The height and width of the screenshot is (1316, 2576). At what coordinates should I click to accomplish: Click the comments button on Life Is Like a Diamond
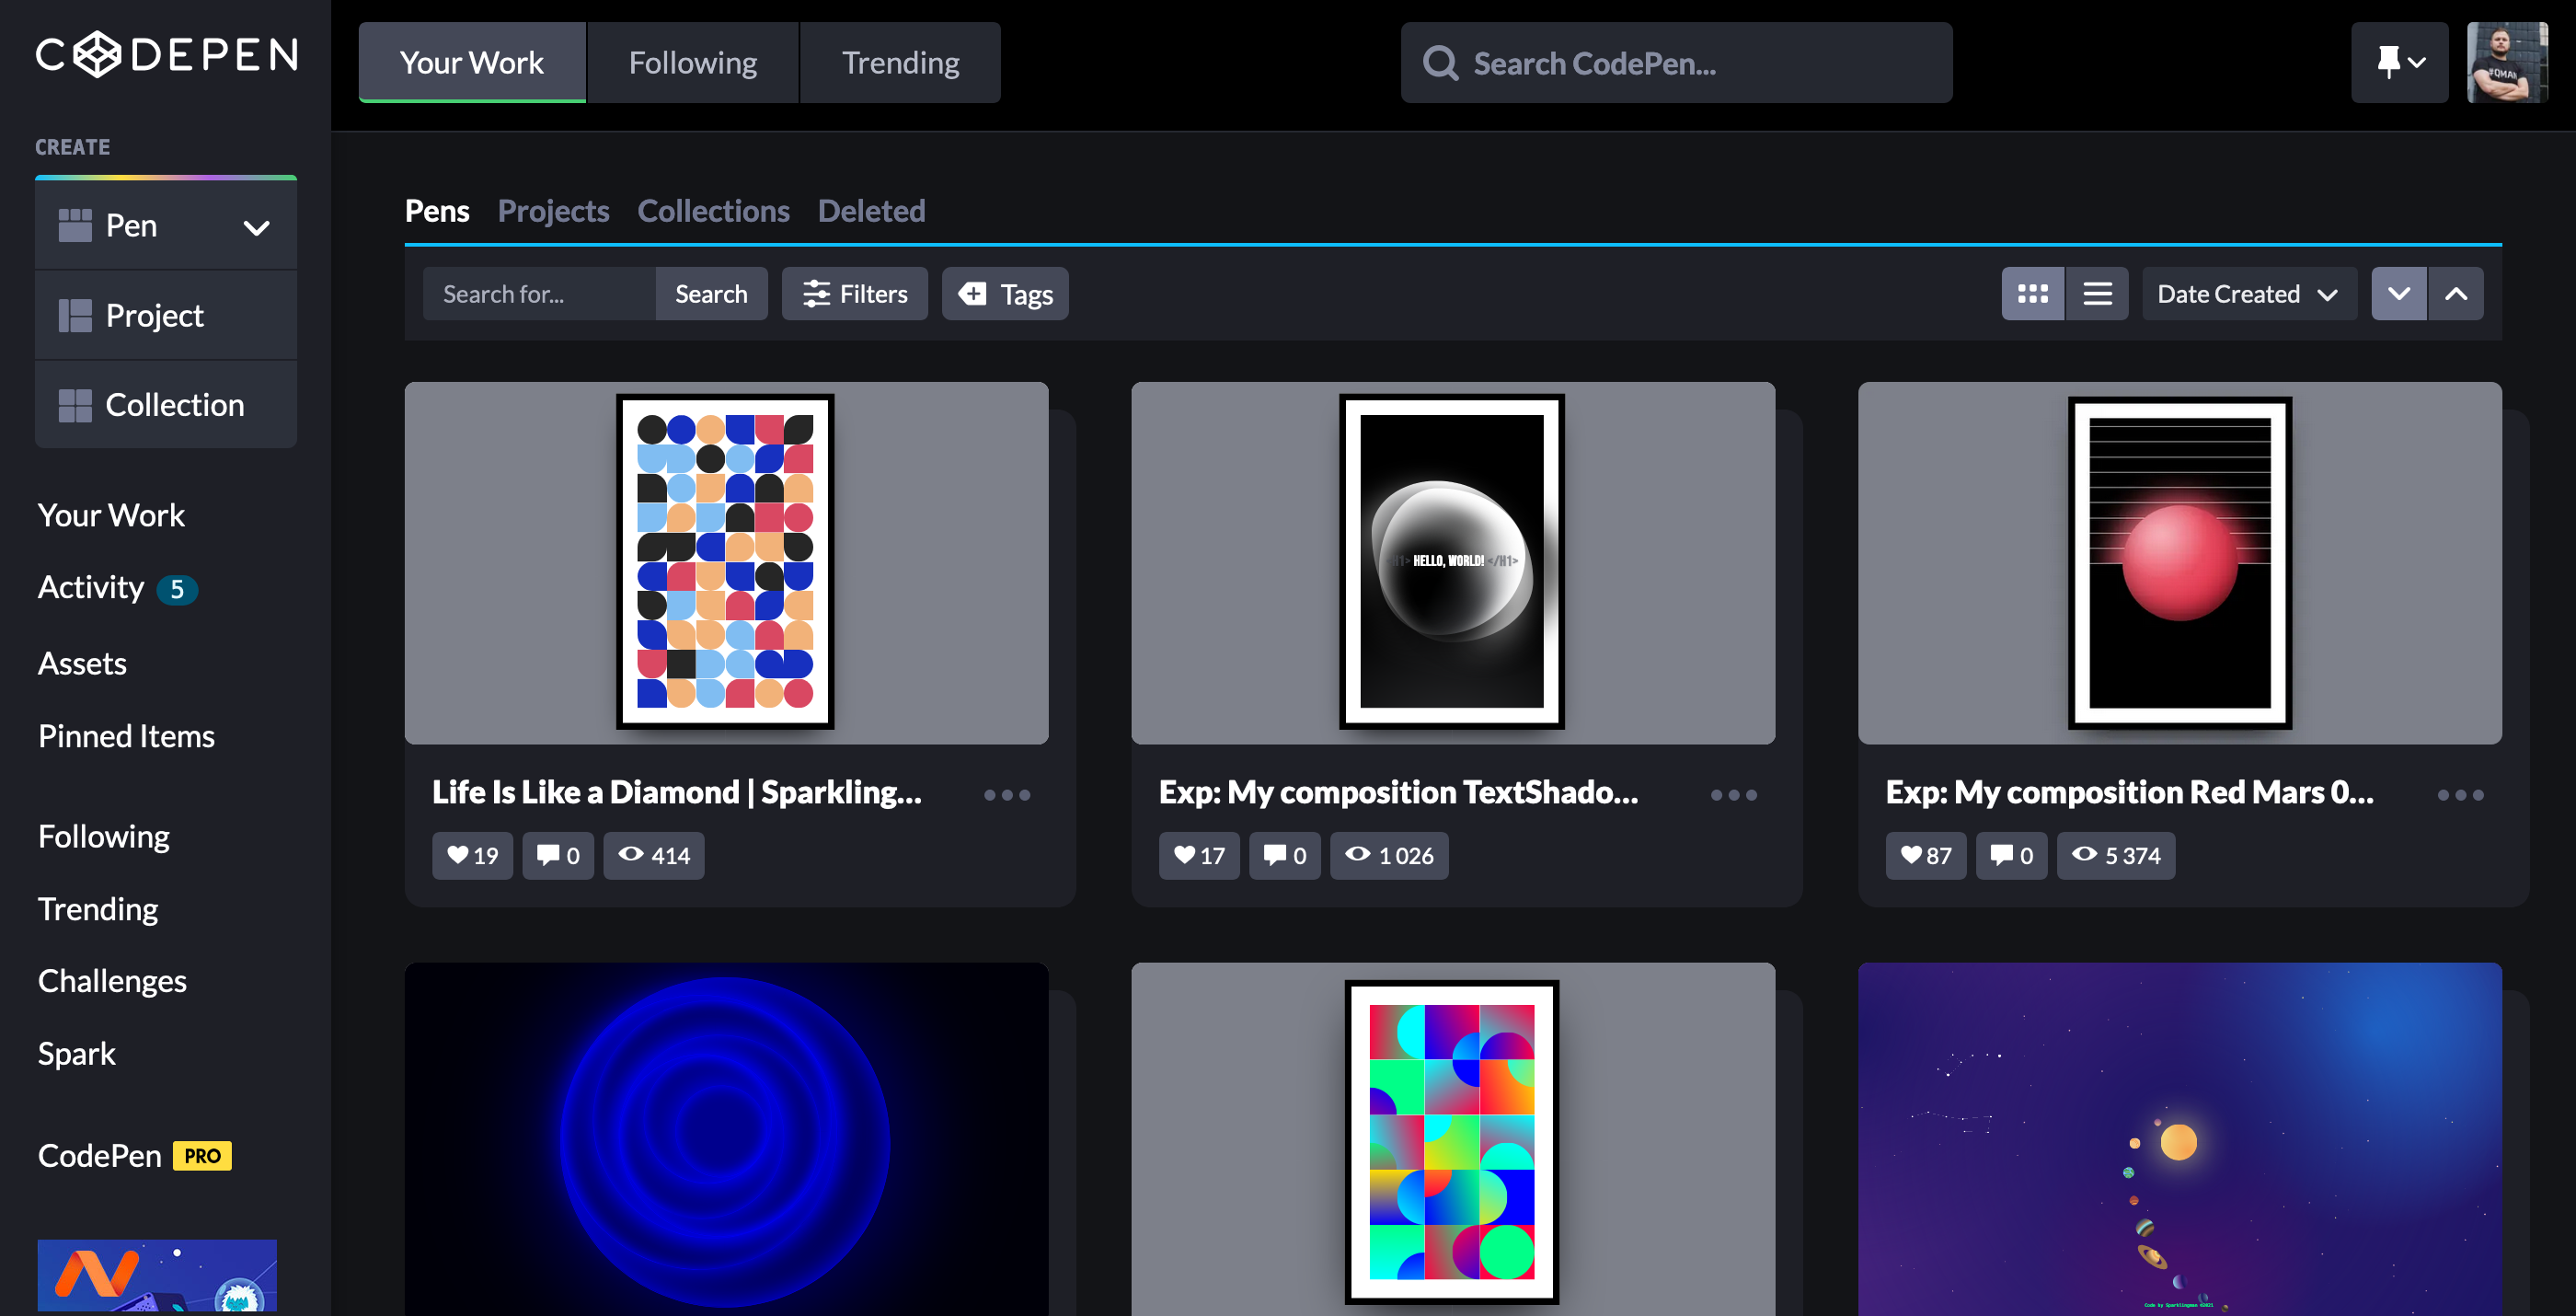point(558,856)
